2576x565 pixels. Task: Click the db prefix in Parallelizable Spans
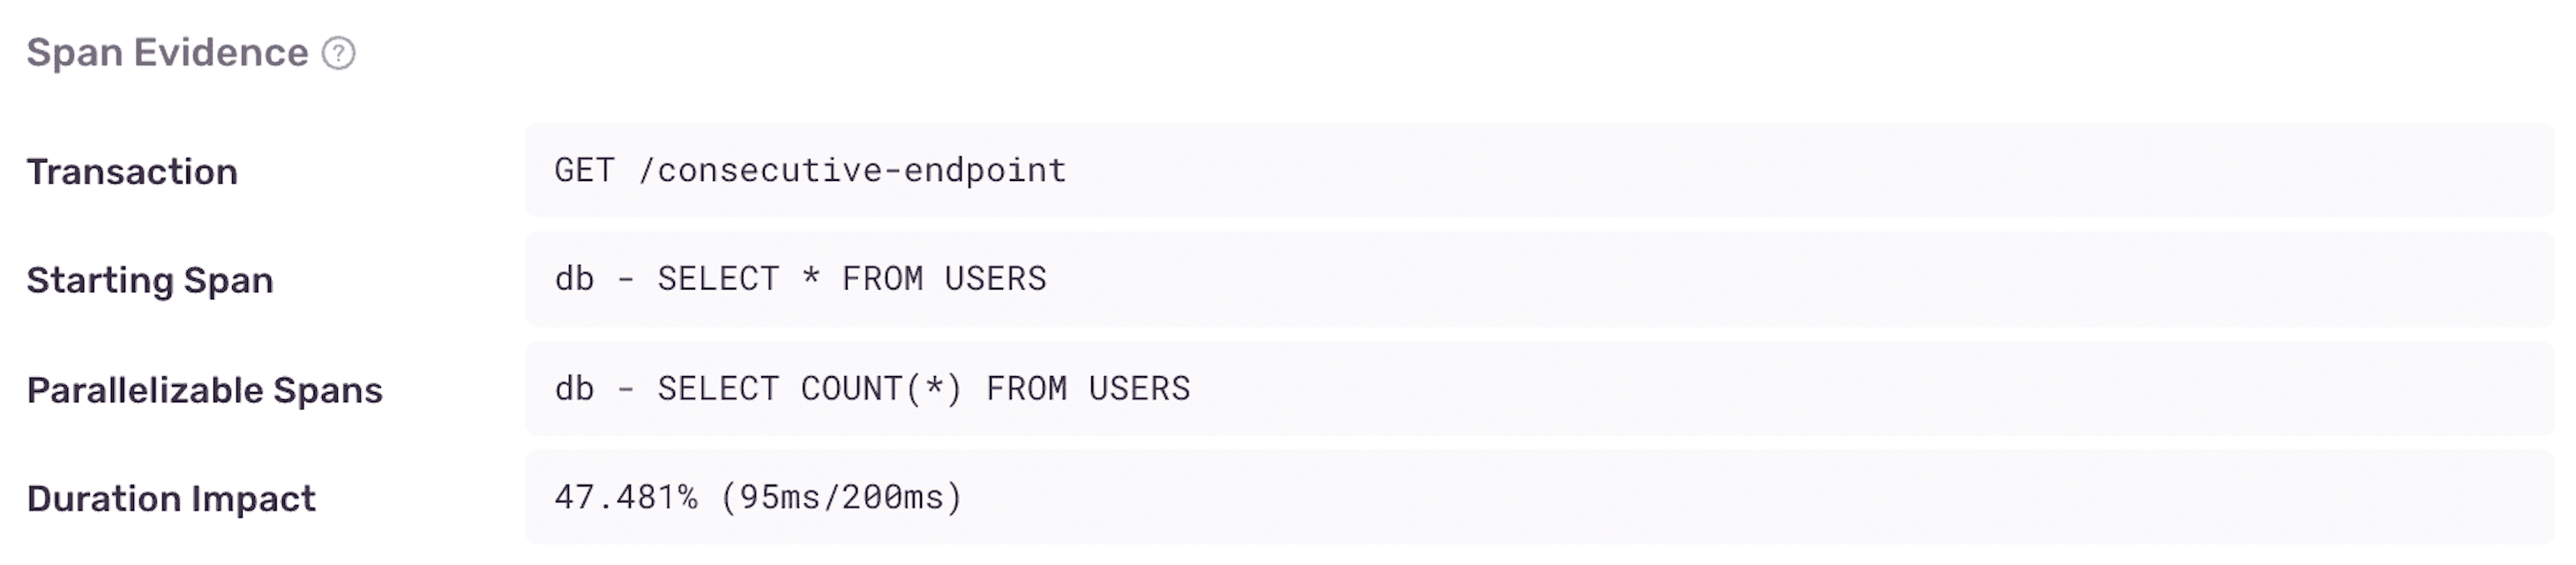click(574, 388)
